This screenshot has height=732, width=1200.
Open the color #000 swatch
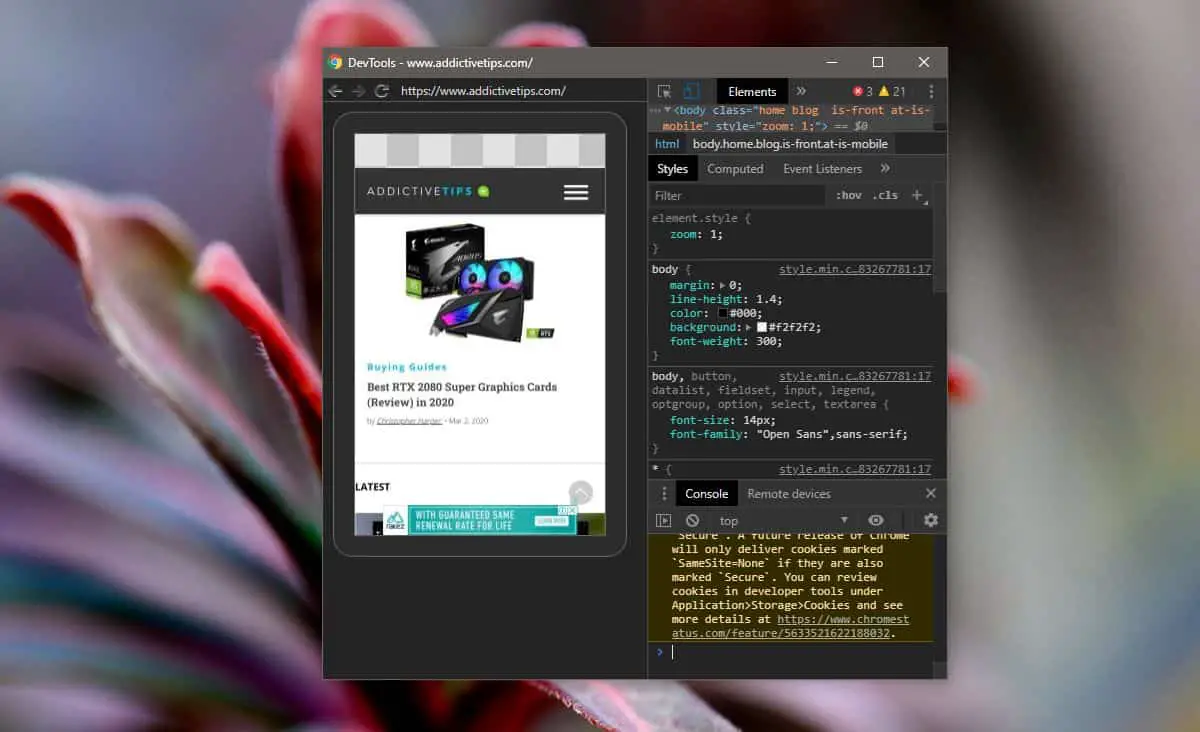(723, 314)
